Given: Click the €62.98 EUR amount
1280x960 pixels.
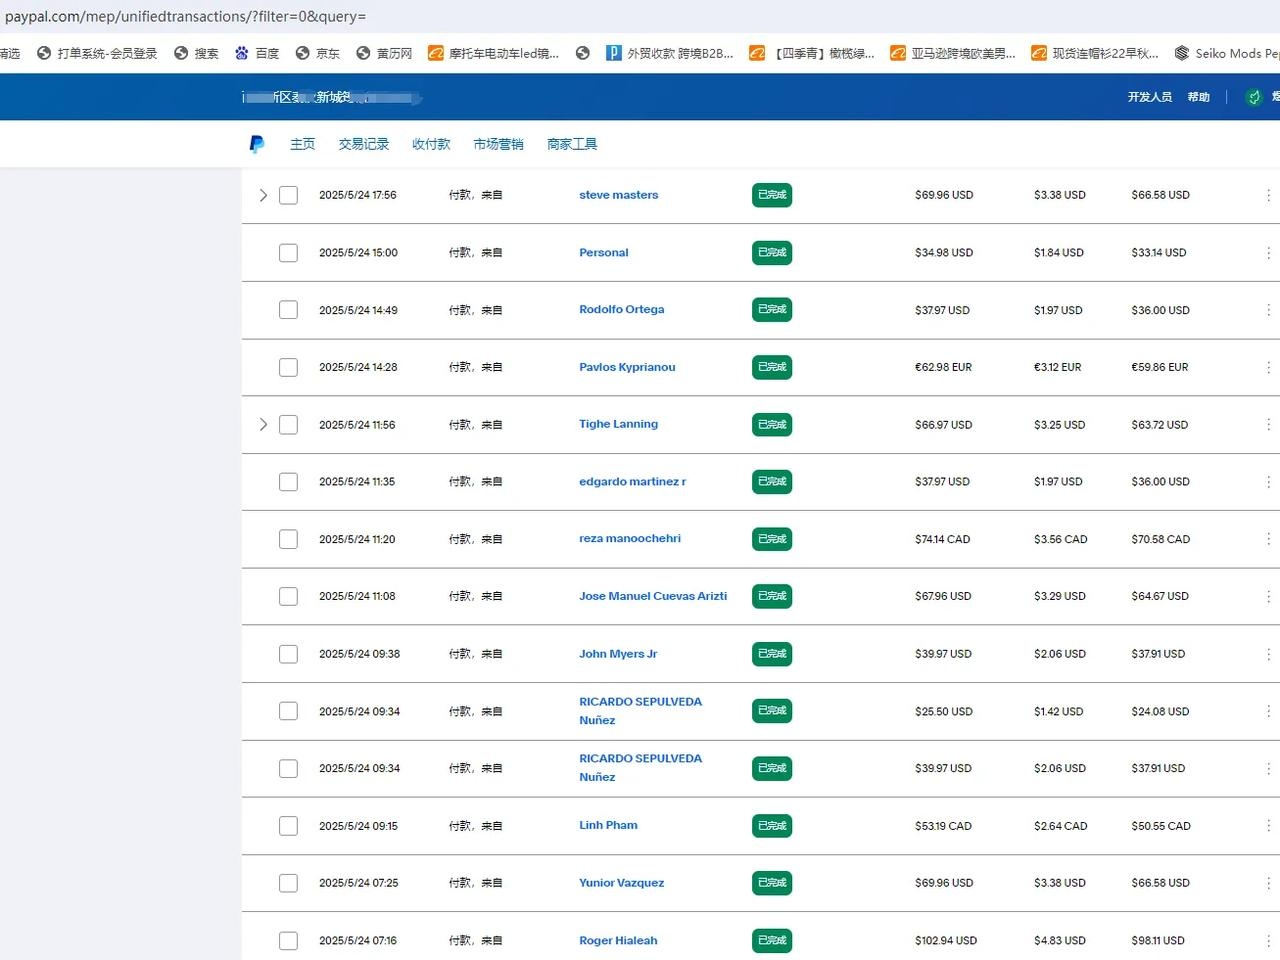Looking at the screenshot, I should tap(943, 367).
